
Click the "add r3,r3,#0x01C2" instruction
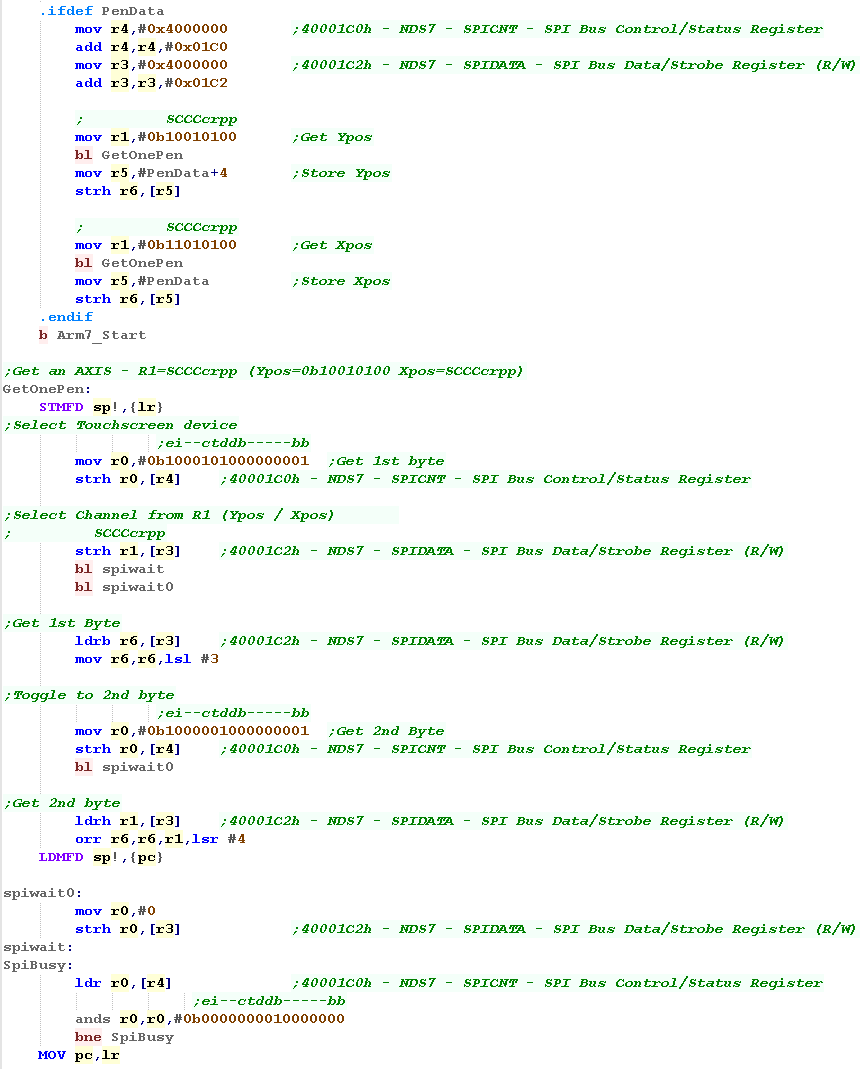point(151,83)
